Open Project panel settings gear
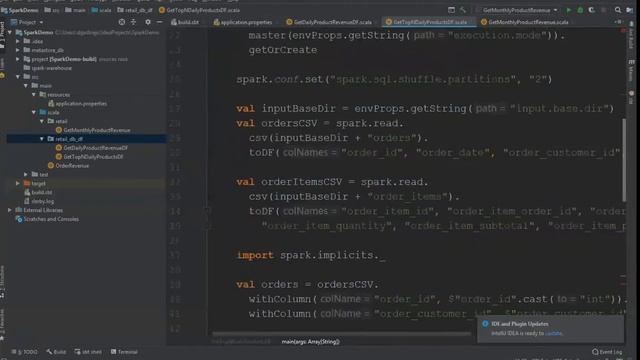The image size is (640, 360). pos(148,22)
